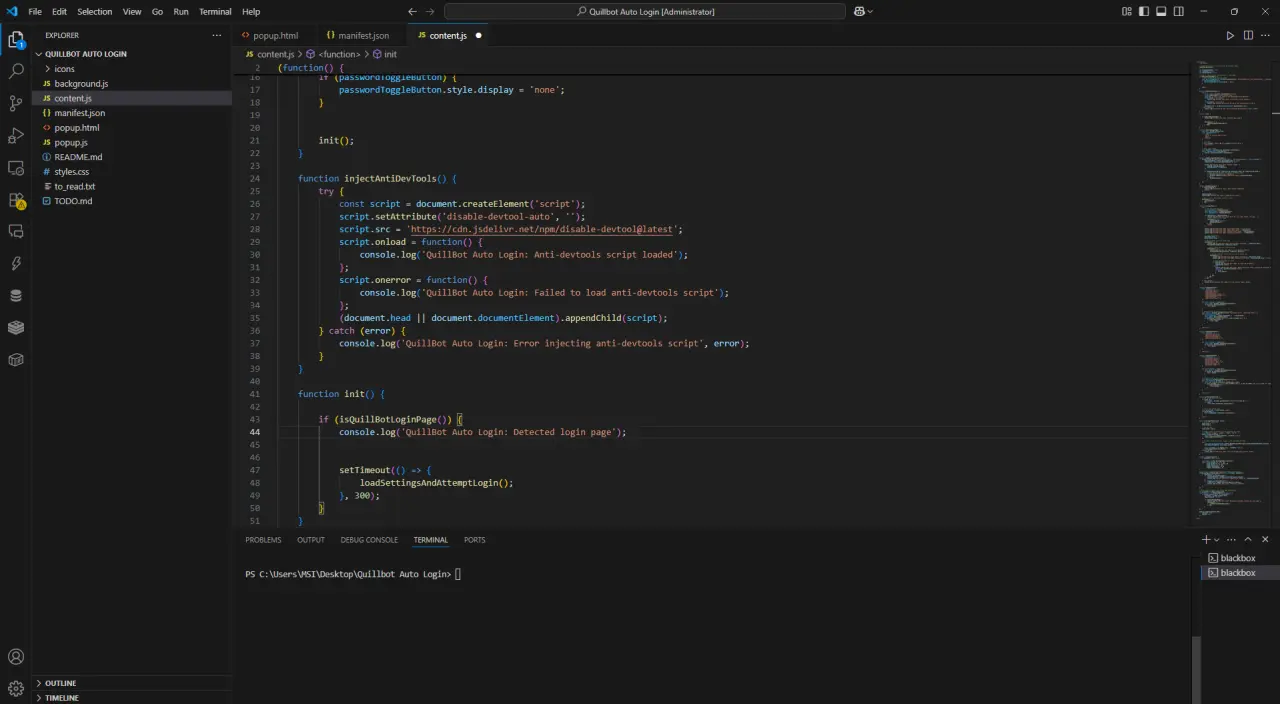Open manifest.json in the explorer
The image size is (1280, 704).
tap(132, 113)
